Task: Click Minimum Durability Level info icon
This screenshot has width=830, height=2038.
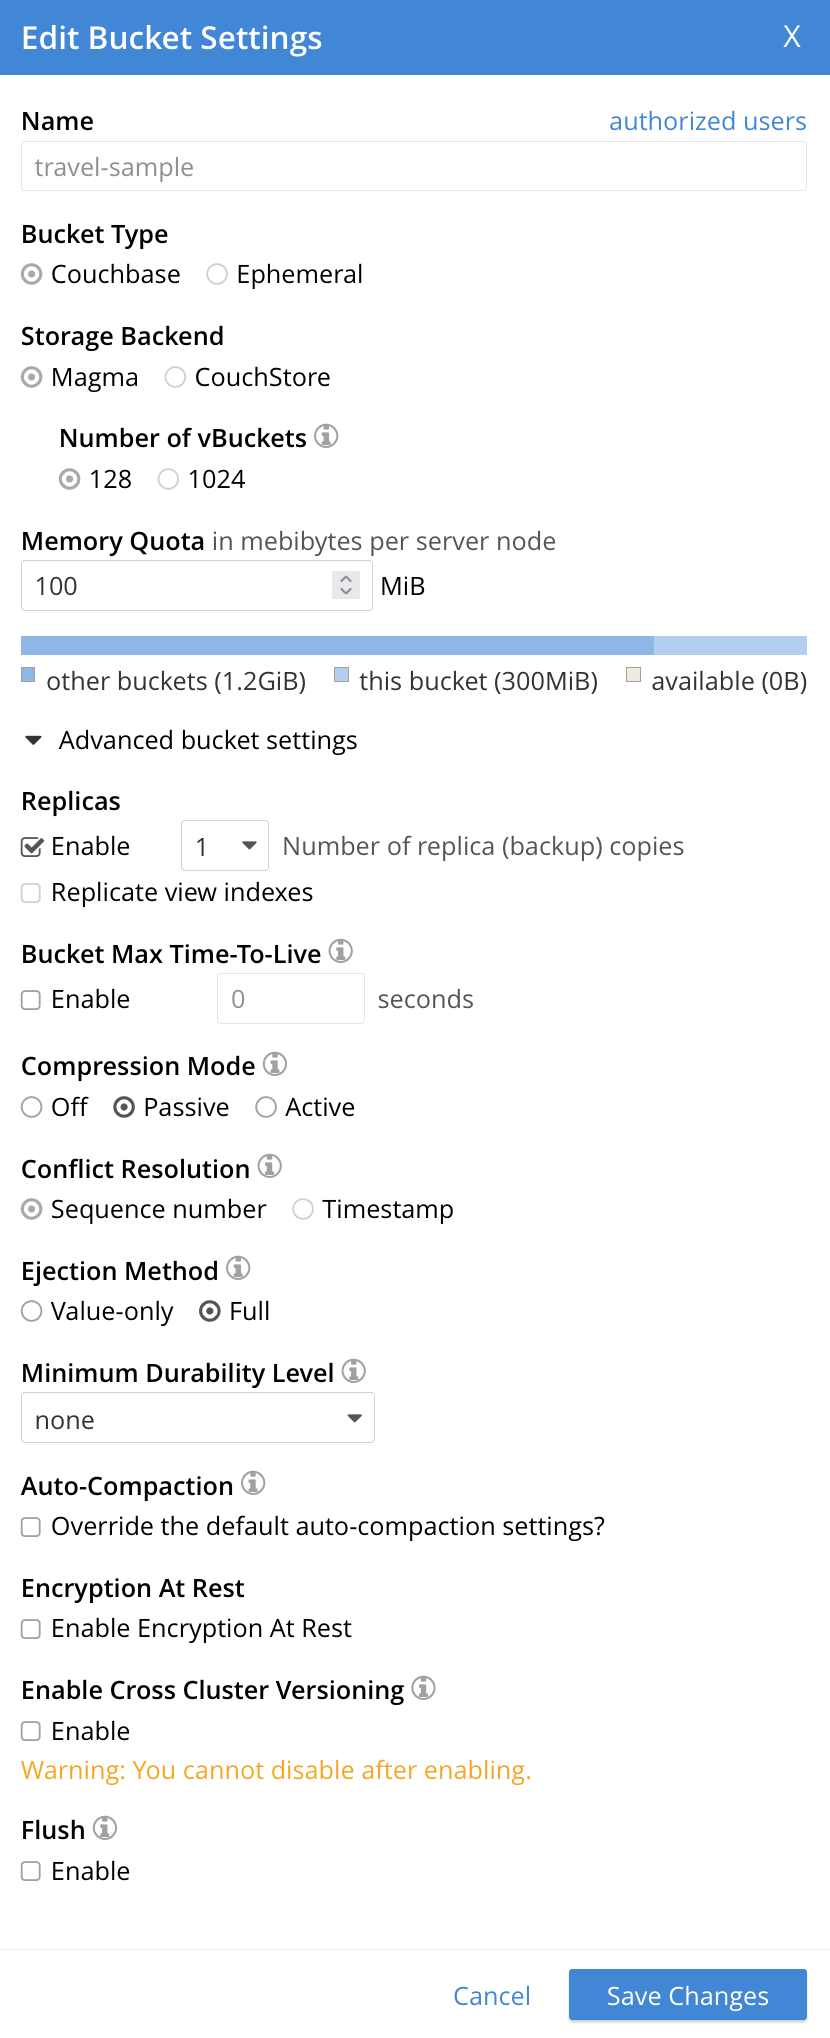Action: pos(354,1370)
